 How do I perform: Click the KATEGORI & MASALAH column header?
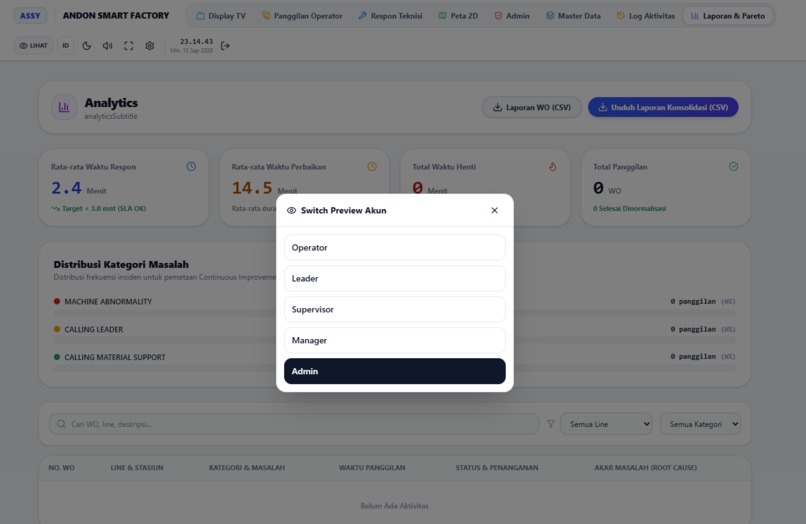(x=247, y=467)
